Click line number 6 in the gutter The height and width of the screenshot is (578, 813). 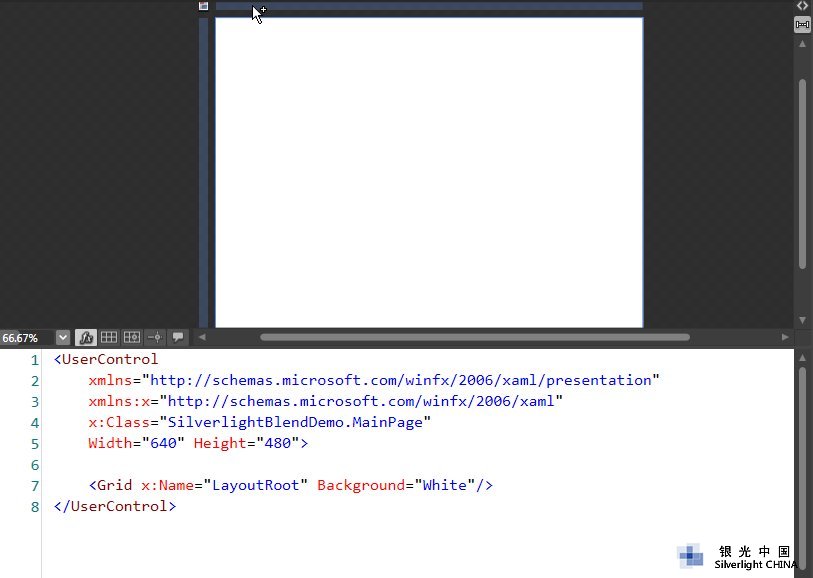point(35,465)
